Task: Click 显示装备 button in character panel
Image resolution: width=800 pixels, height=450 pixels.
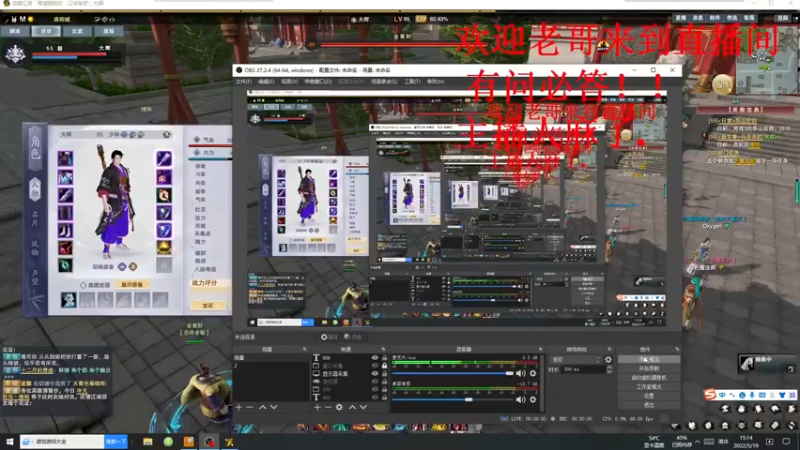Action: [x=132, y=285]
